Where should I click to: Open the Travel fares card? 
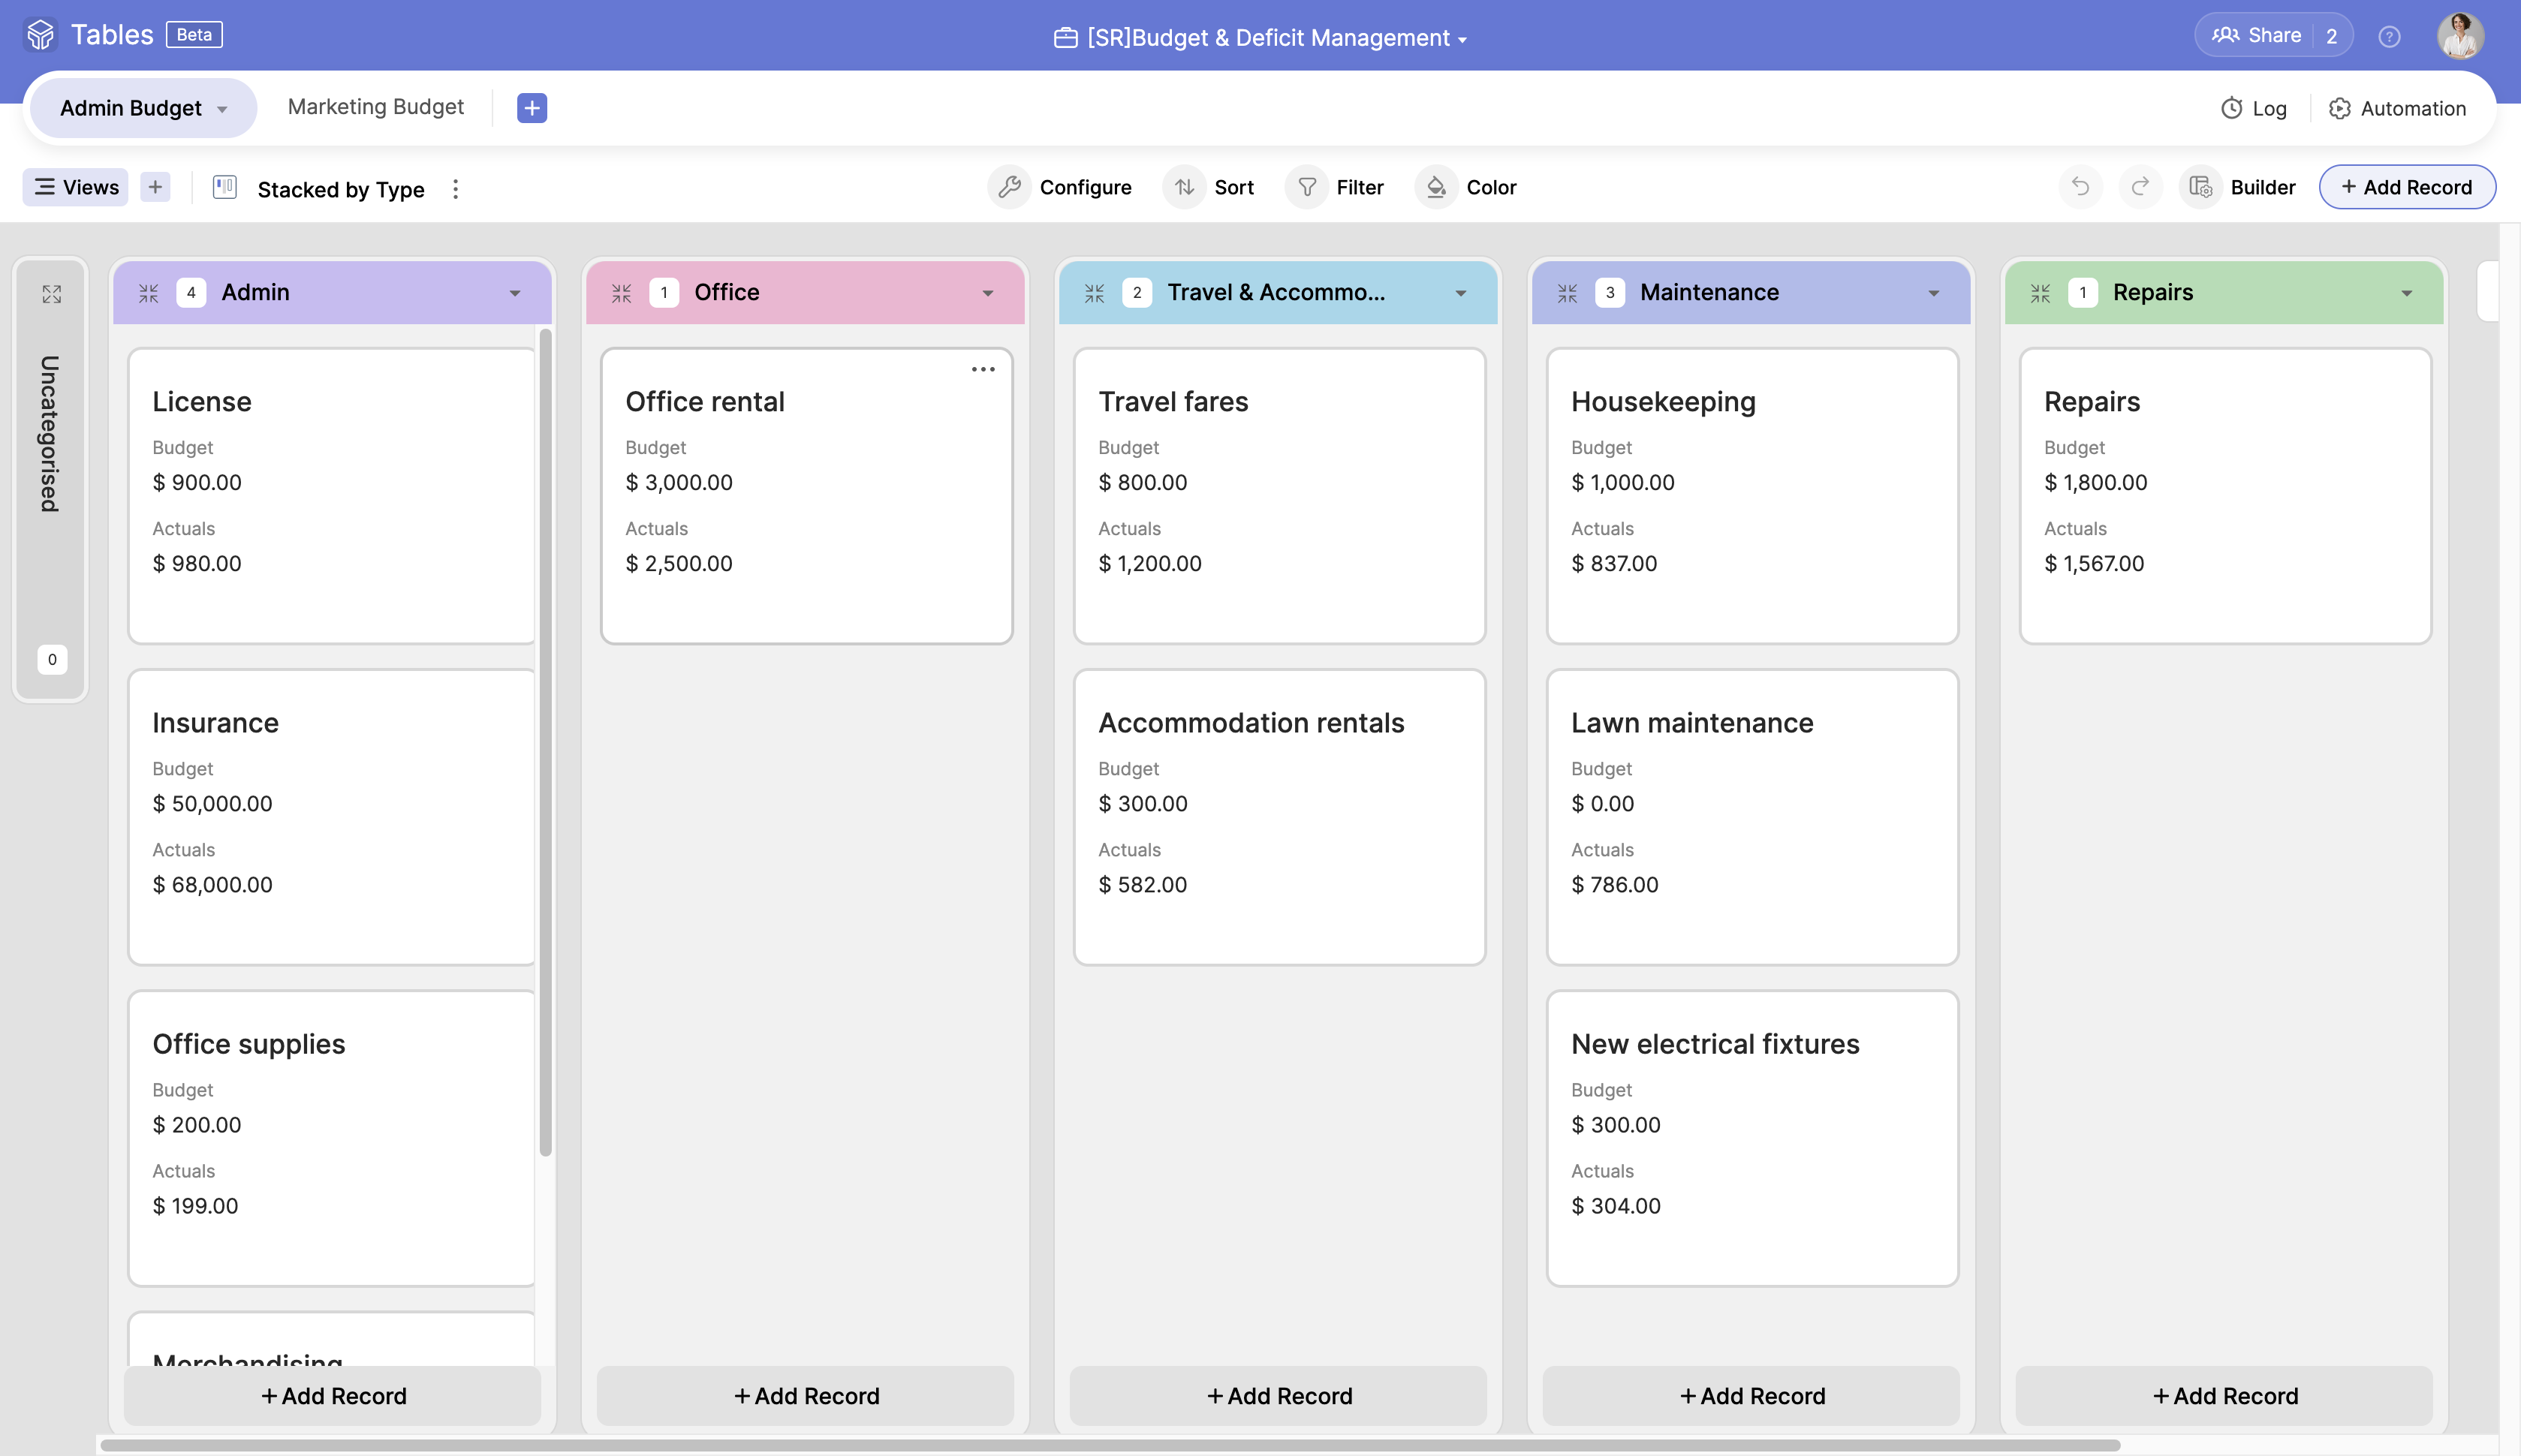(x=1279, y=496)
